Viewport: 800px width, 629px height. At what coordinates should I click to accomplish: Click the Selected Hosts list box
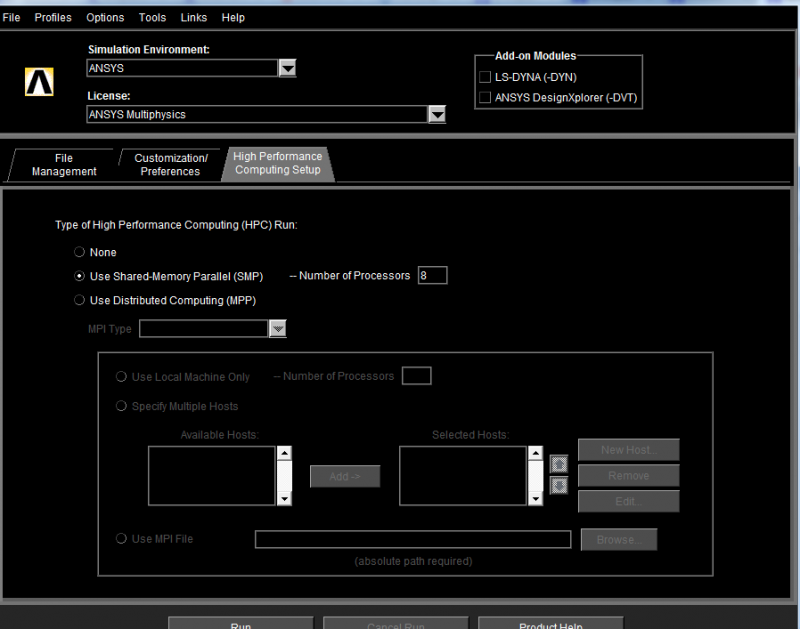click(463, 476)
